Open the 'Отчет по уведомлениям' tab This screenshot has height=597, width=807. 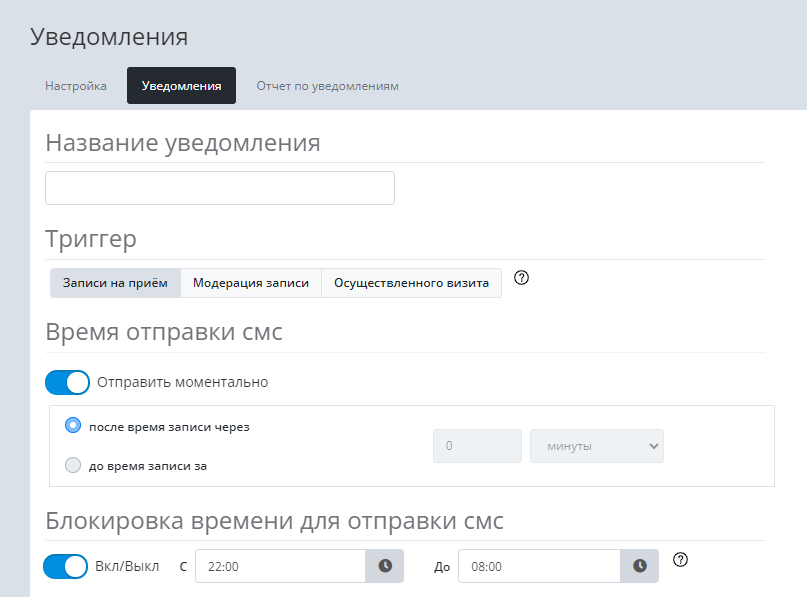[327, 86]
